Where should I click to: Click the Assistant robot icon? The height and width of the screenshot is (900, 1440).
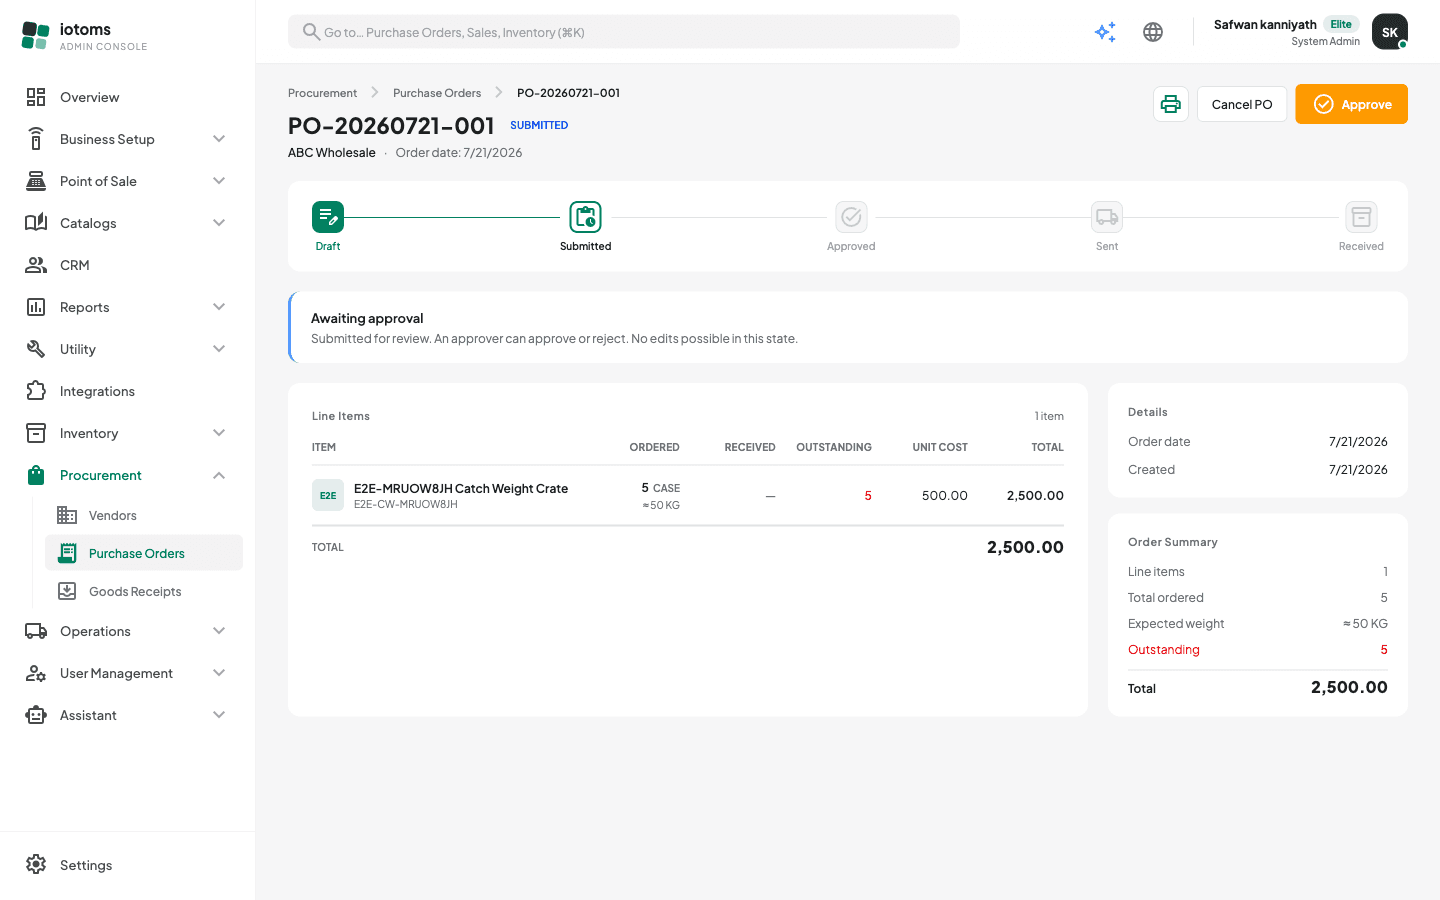(x=36, y=715)
